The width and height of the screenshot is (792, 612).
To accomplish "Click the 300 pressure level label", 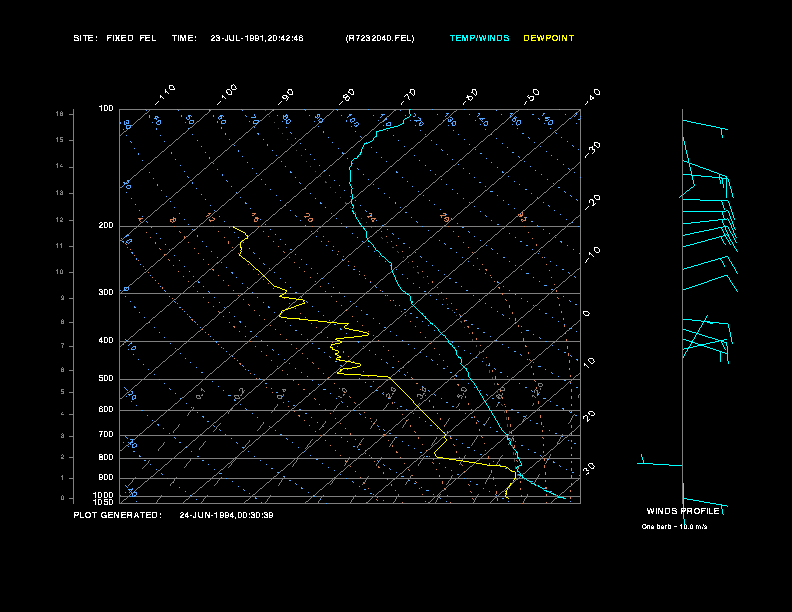I will (x=106, y=292).
